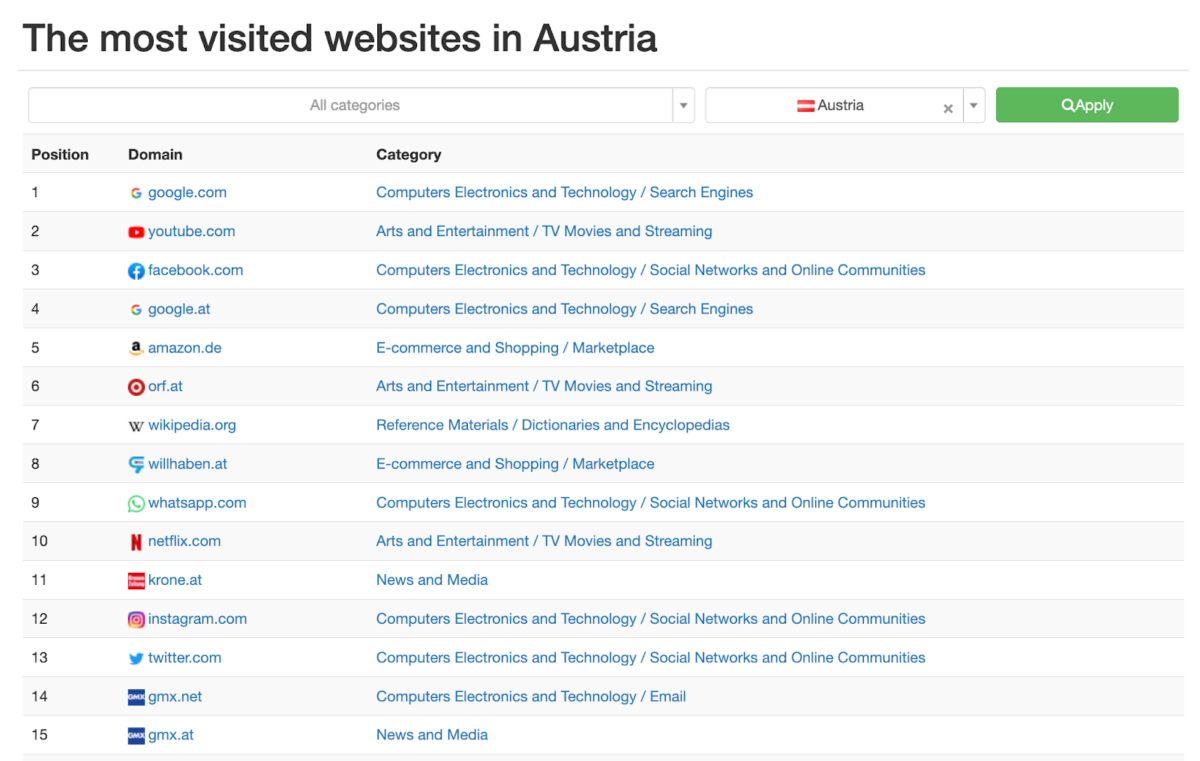This screenshot has height=761, width=1200.
Task: Click the Krone favicon beside krone.at
Action: [136, 581]
